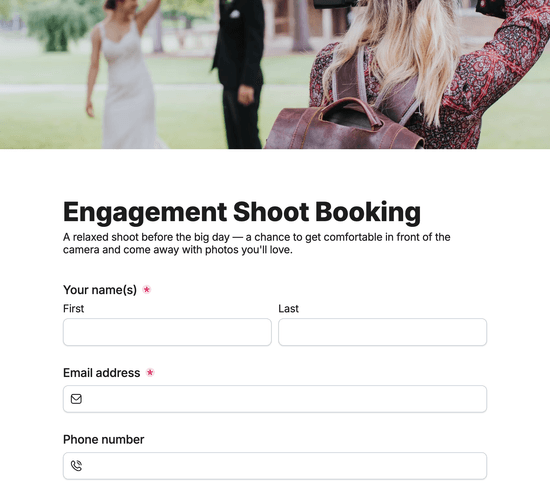Click the 'Your name(s)' label

pyautogui.click(x=100, y=290)
